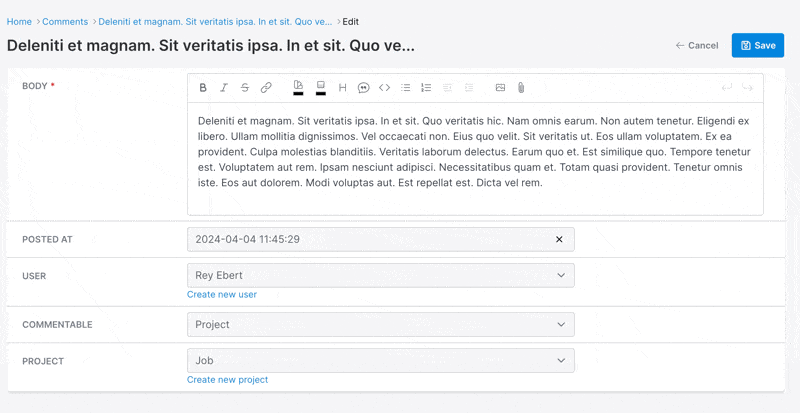Toggle bold formatting in editor toolbar

click(203, 88)
